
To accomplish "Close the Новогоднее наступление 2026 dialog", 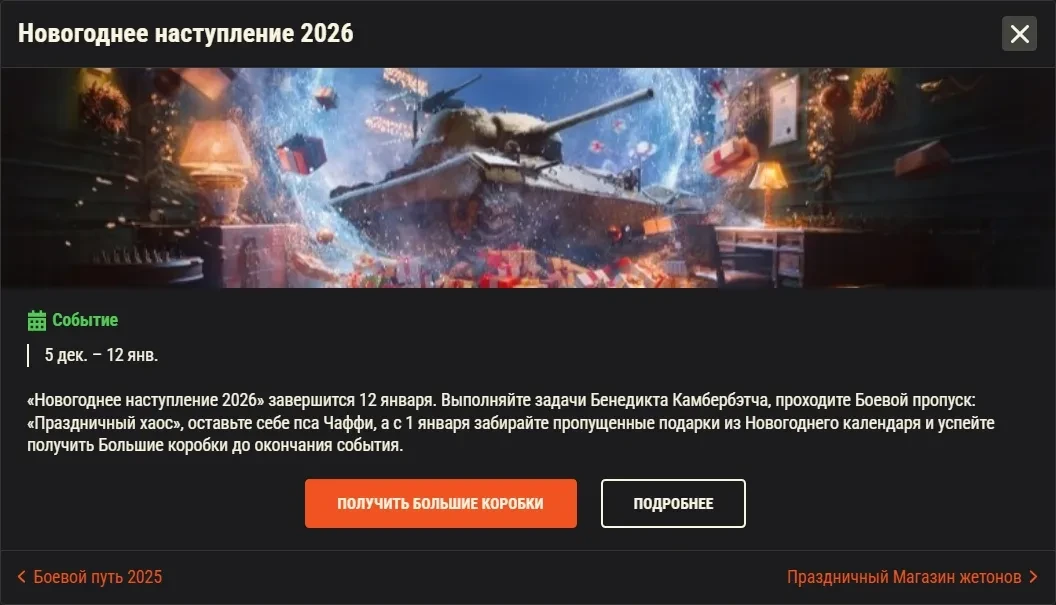I will tap(1019, 33).
